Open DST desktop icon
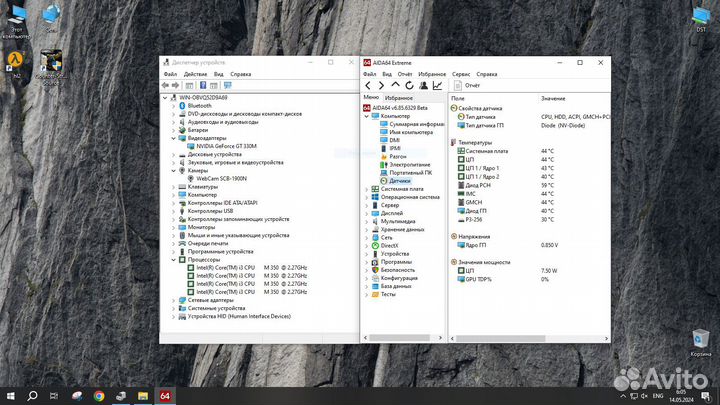This screenshot has height=405, width=720. [x=701, y=19]
